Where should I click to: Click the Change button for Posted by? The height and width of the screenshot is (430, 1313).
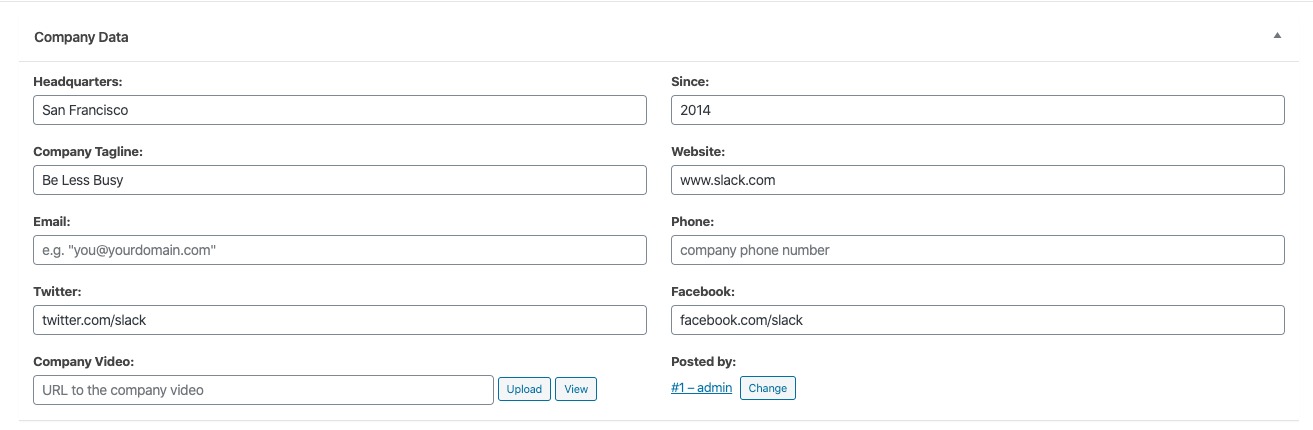(768, 387)
